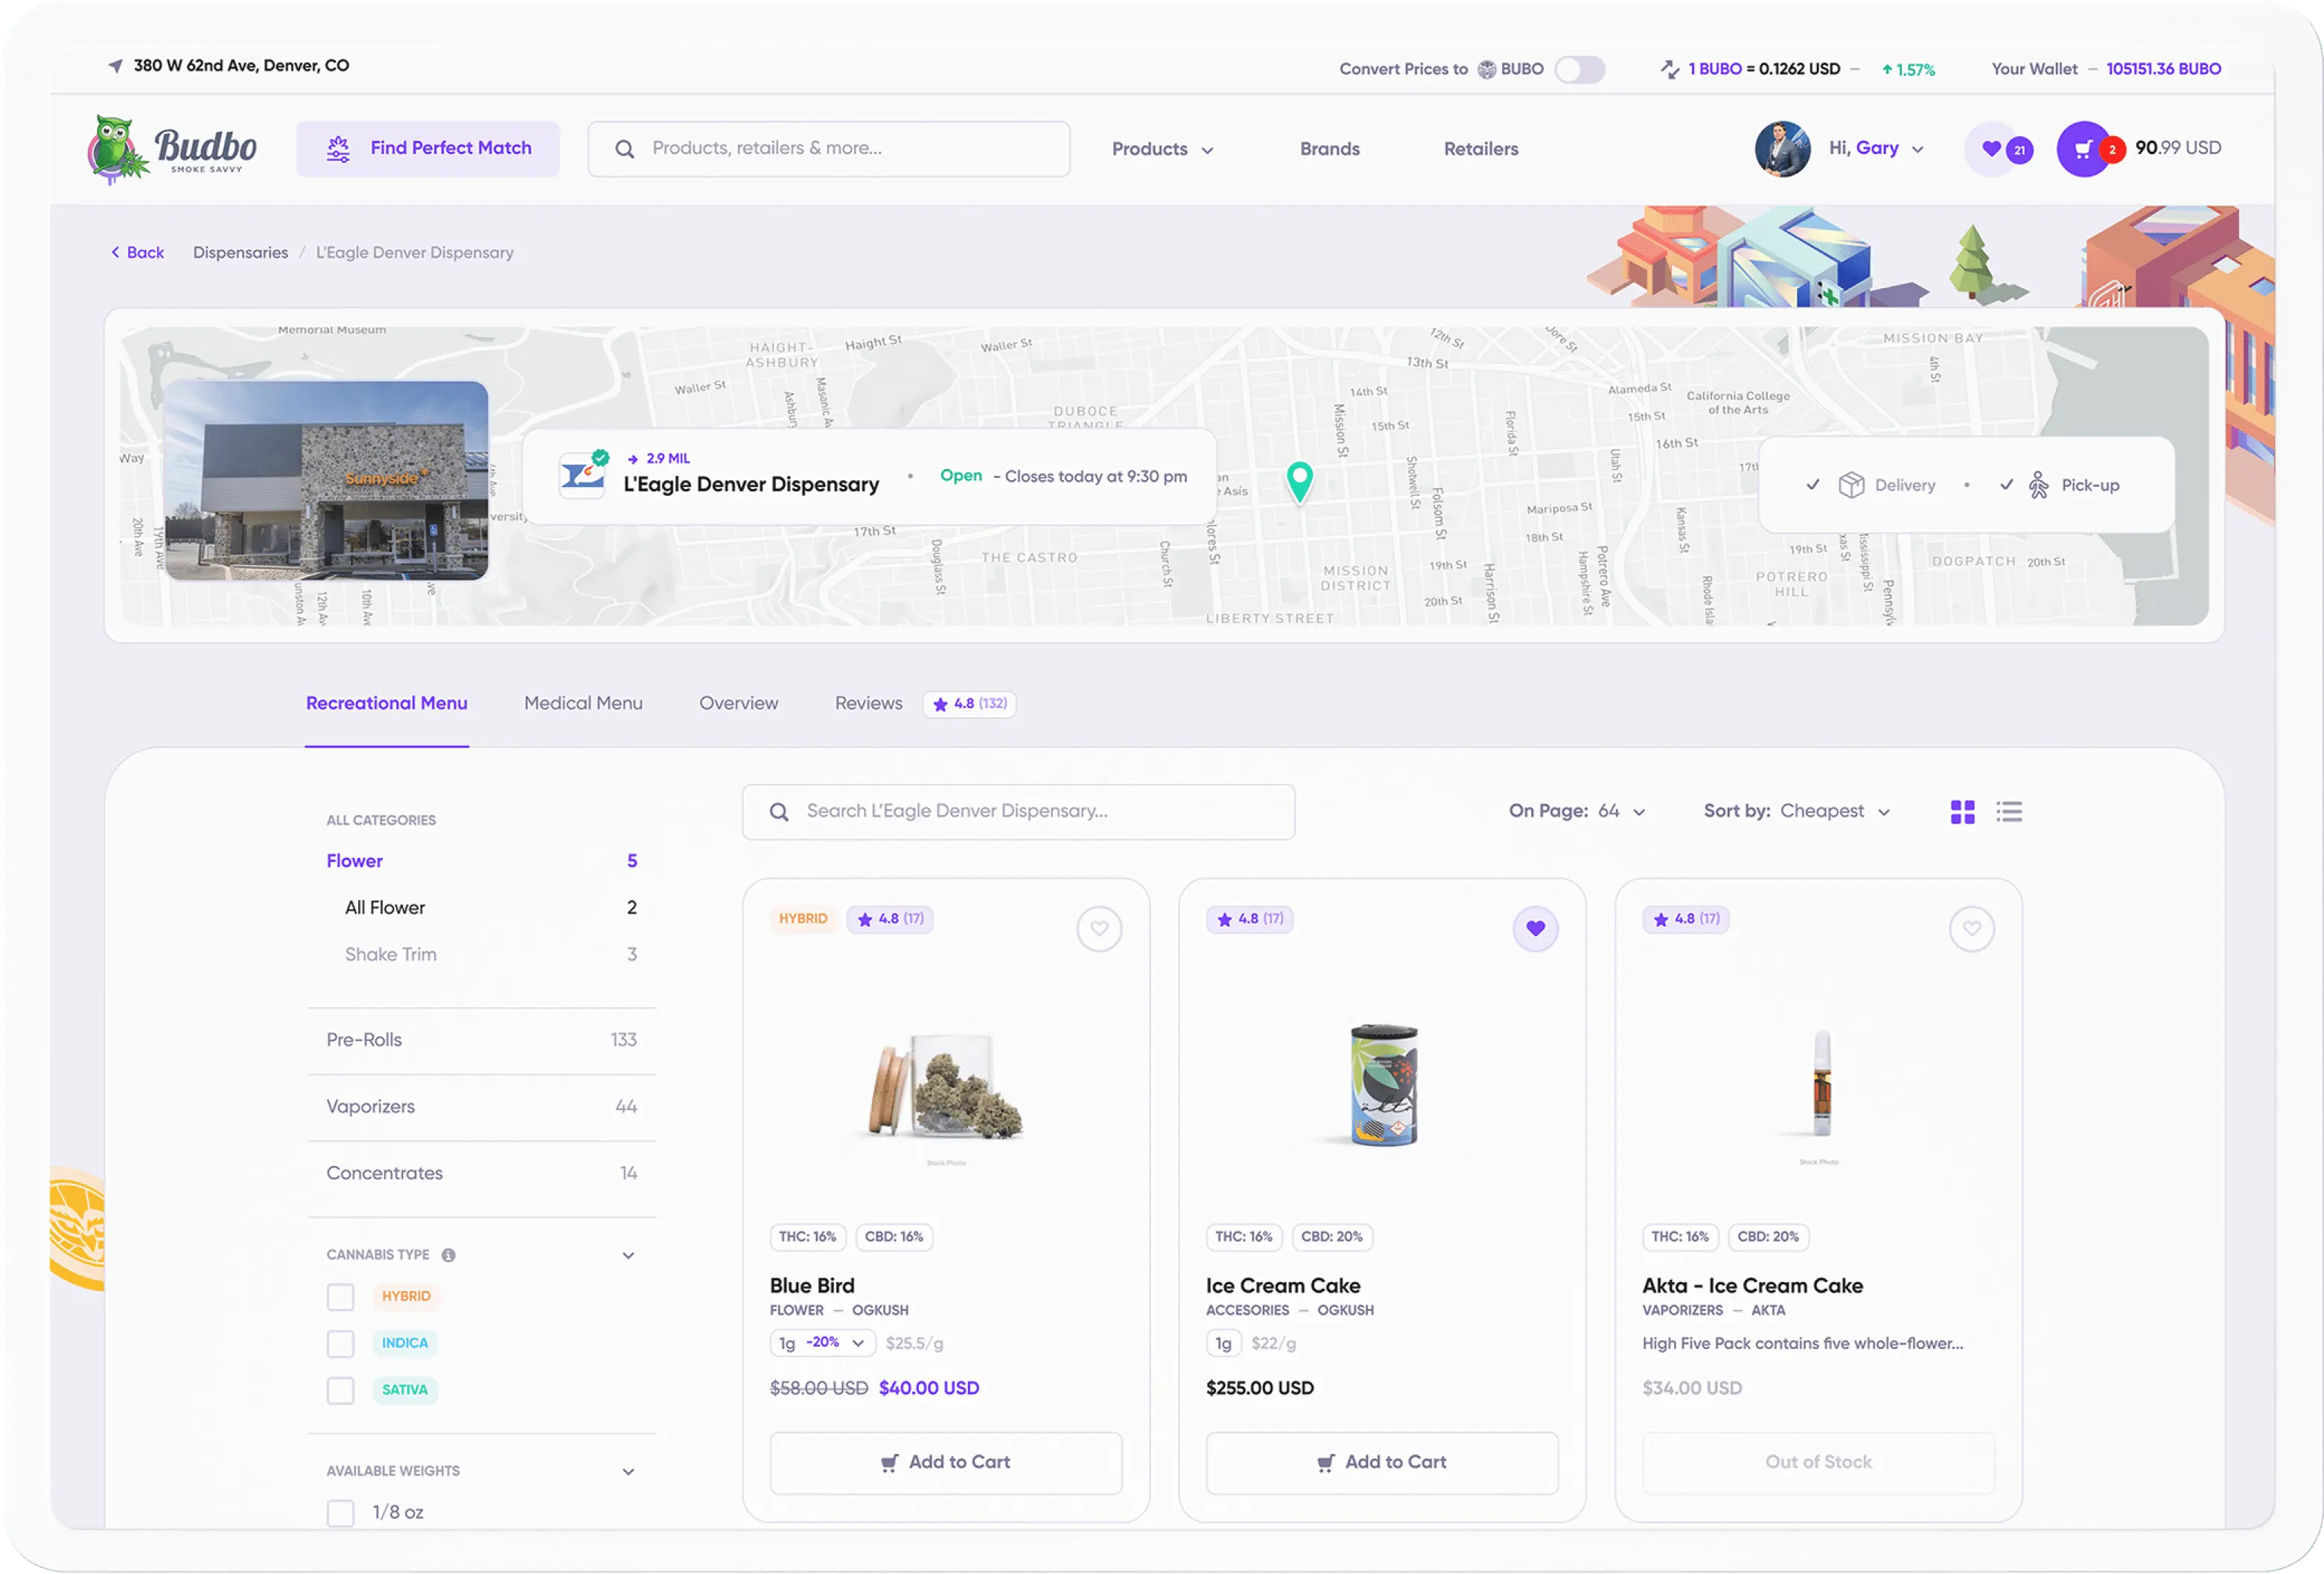Switch to list view layout
Image resolution: width=2324 pixels, height=1574 pixels.
(2009, 812)
